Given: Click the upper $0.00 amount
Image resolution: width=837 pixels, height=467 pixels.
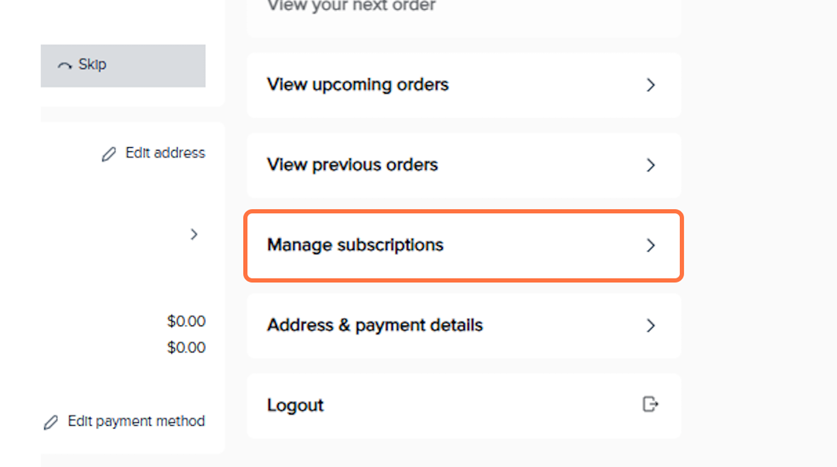Looking at the screenshot, I should pyautogui.click(x=186, y=322).
